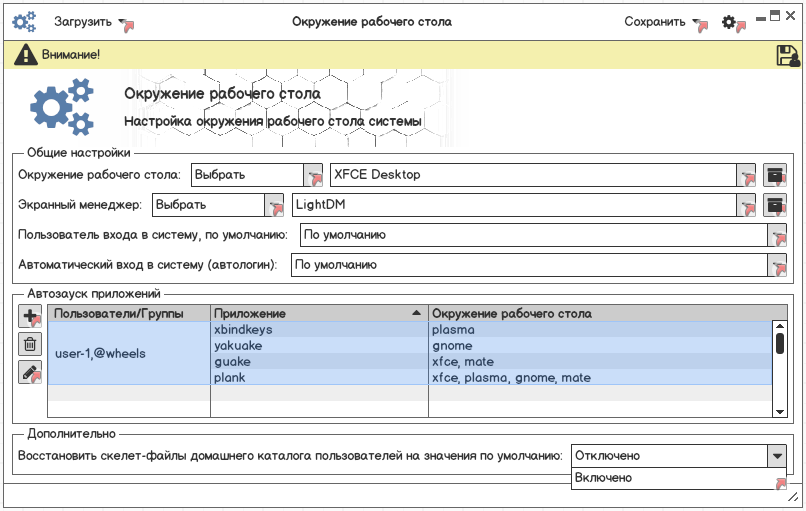
Task: Click the settings gear icon in title bar
Action: click(731, 22)
